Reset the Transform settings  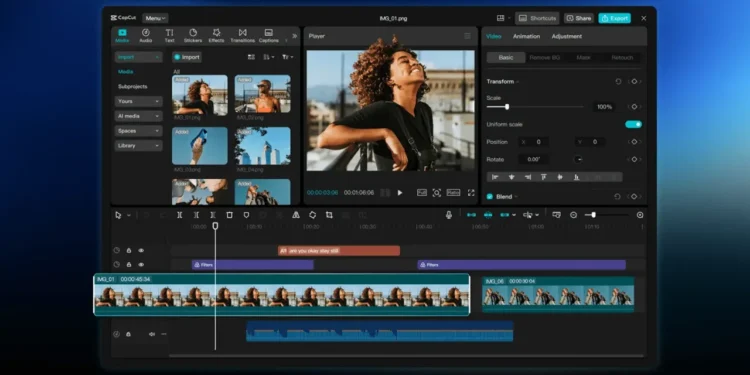click(618, 82)
